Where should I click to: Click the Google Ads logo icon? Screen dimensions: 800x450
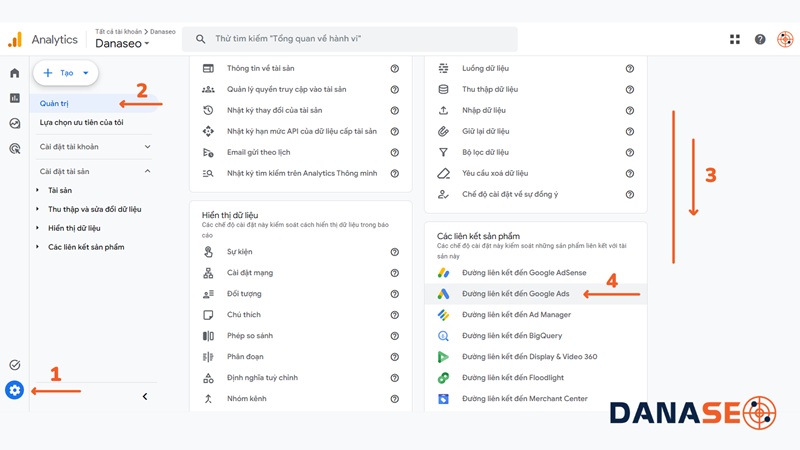coord(443,294)
